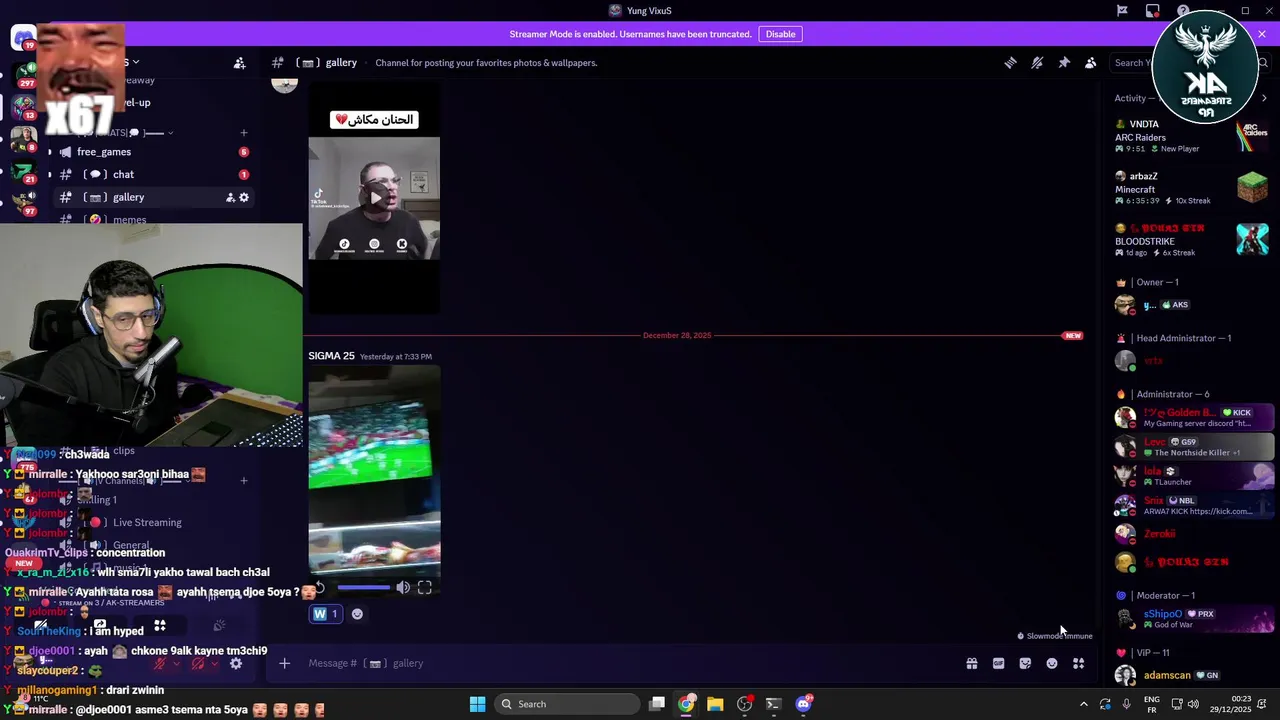
Task: Open the Threads icon in channel header
Action: [1010, 63]
